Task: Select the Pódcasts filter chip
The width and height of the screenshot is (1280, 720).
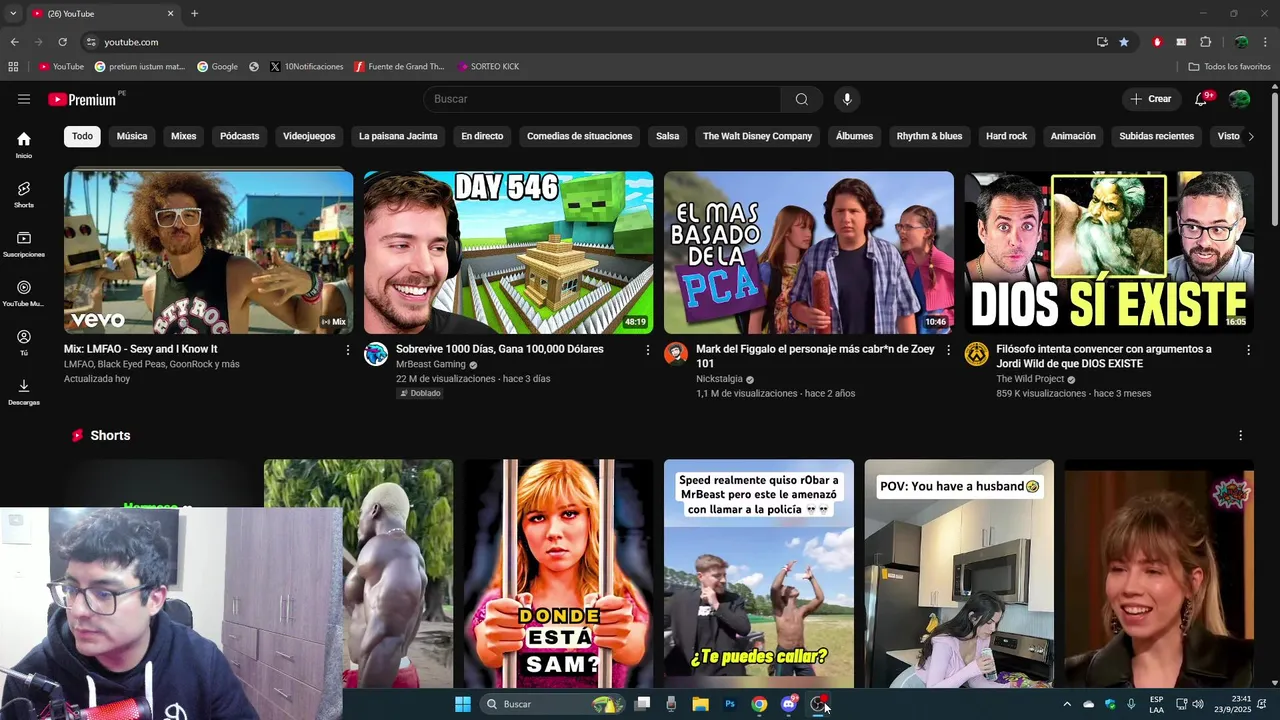Action: [x=239, y=136]
